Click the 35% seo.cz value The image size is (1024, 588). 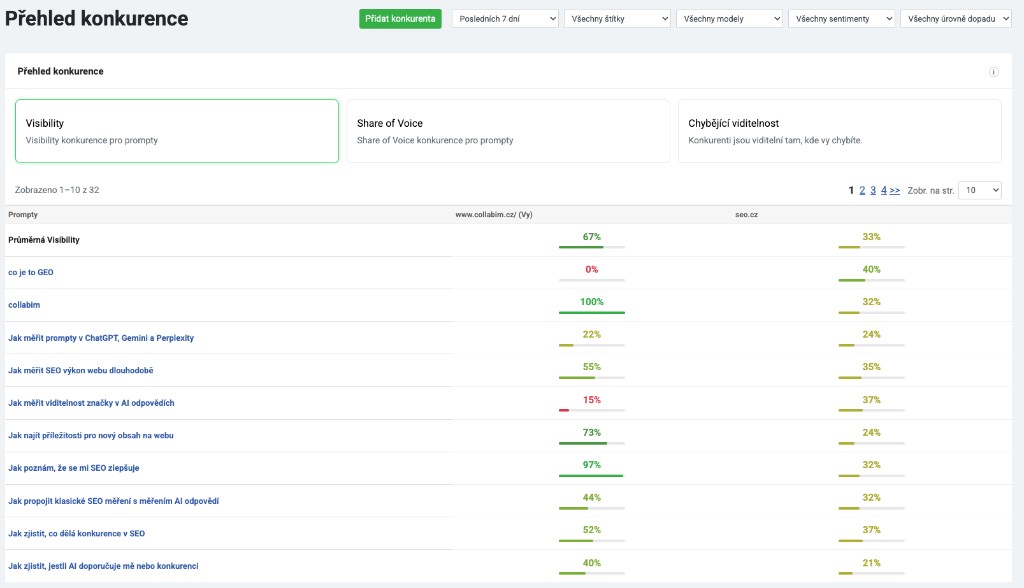(x=871, y=367)
